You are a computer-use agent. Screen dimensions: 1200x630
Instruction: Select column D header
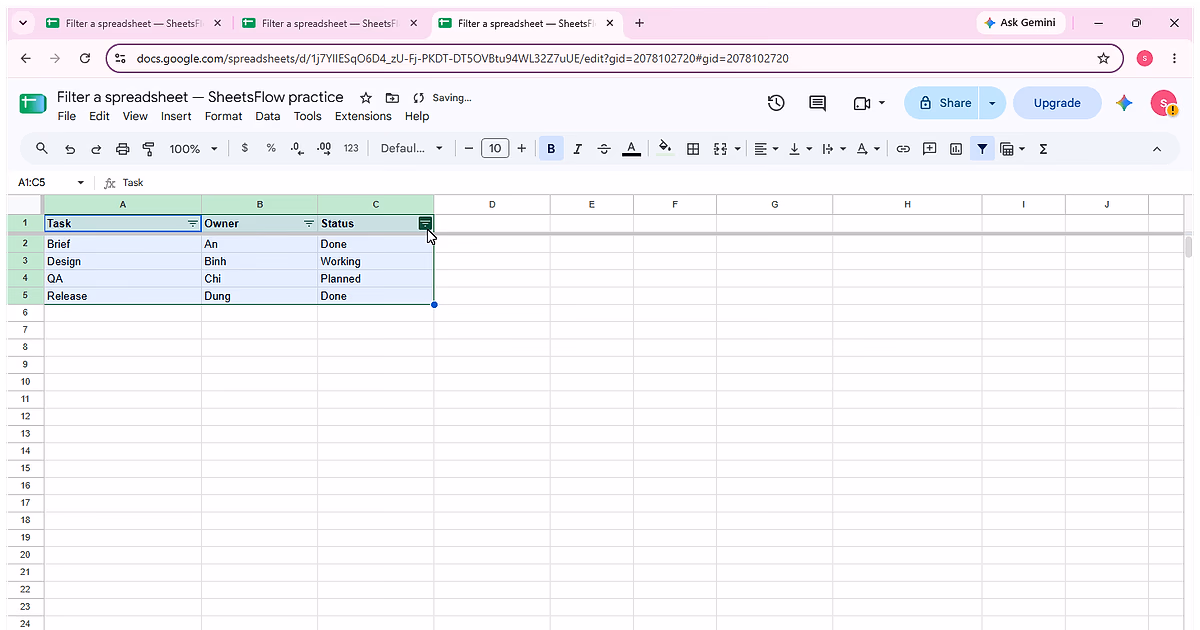point(492,205)
